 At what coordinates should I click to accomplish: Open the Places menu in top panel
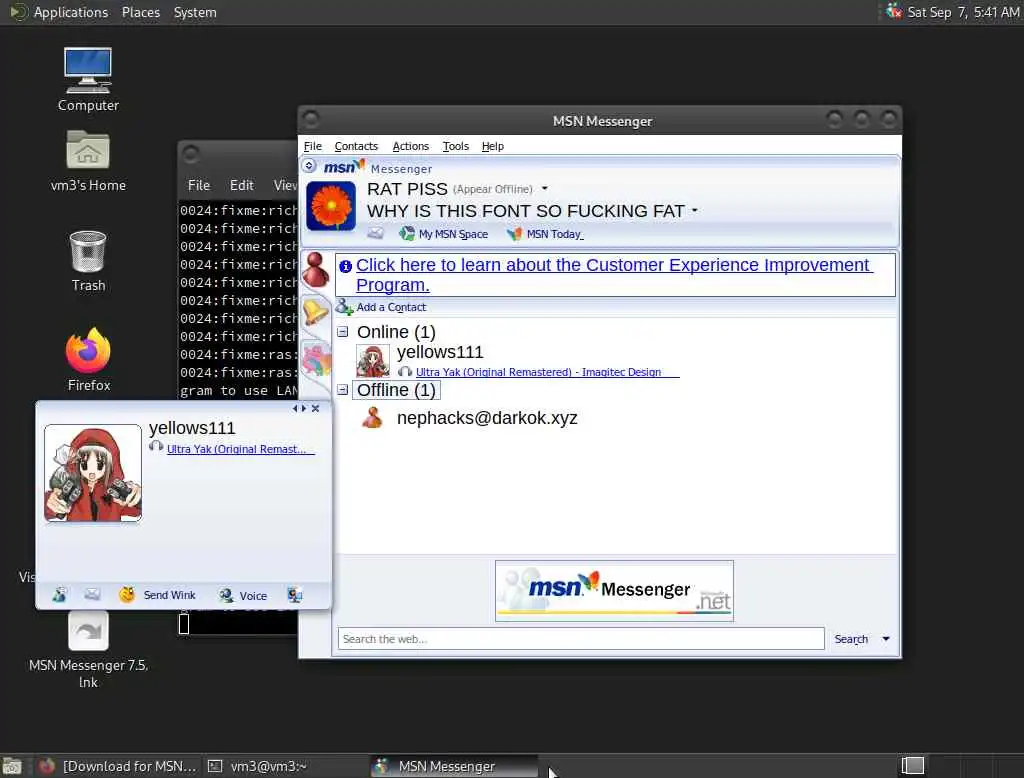140,12
